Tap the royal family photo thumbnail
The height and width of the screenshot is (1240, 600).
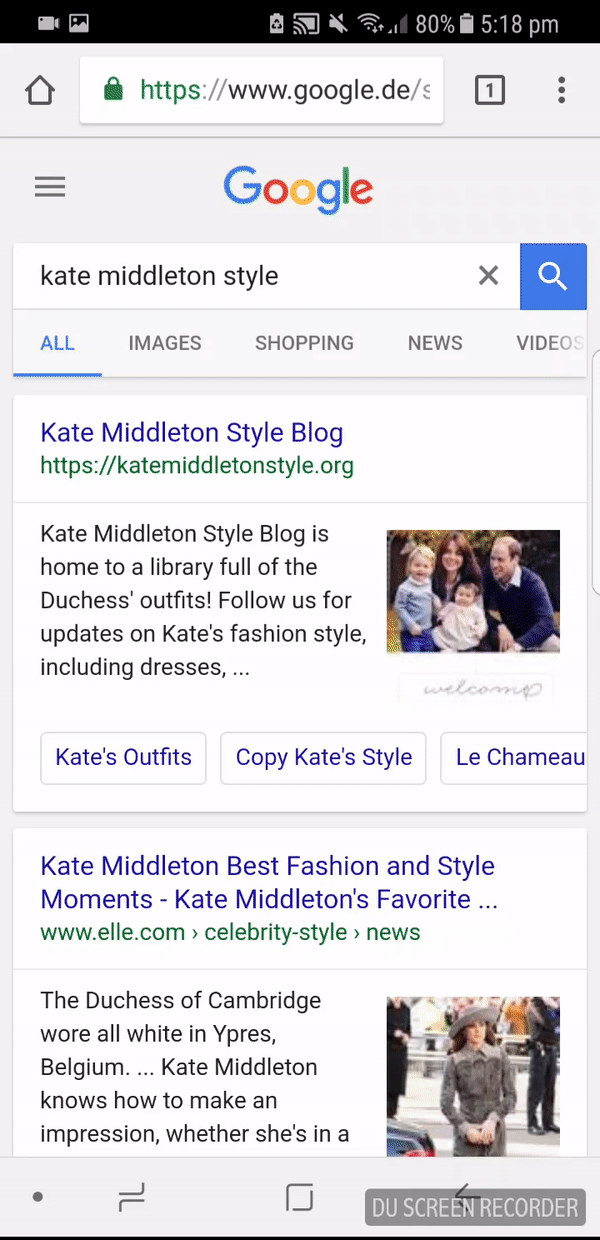tap(473, 591)
